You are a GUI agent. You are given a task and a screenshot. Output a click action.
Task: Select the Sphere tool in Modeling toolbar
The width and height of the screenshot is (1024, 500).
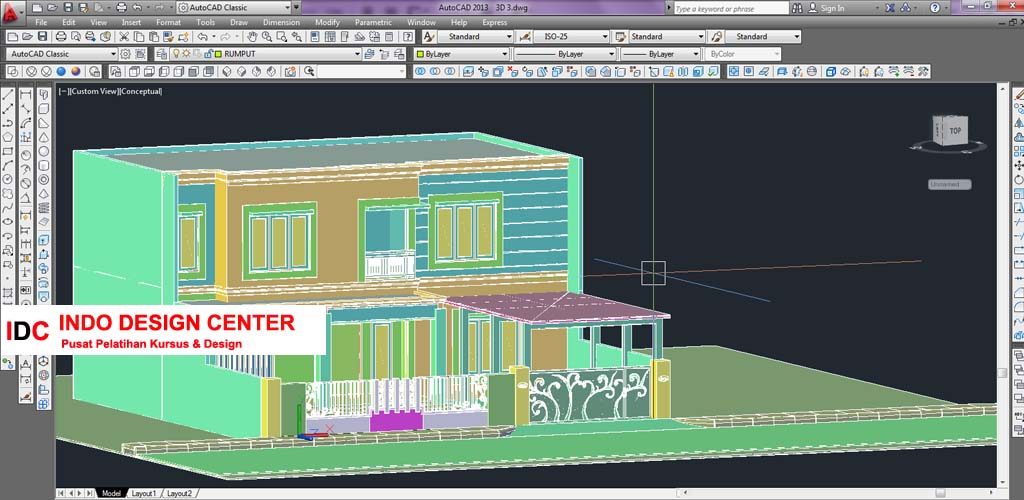point(44,151)
